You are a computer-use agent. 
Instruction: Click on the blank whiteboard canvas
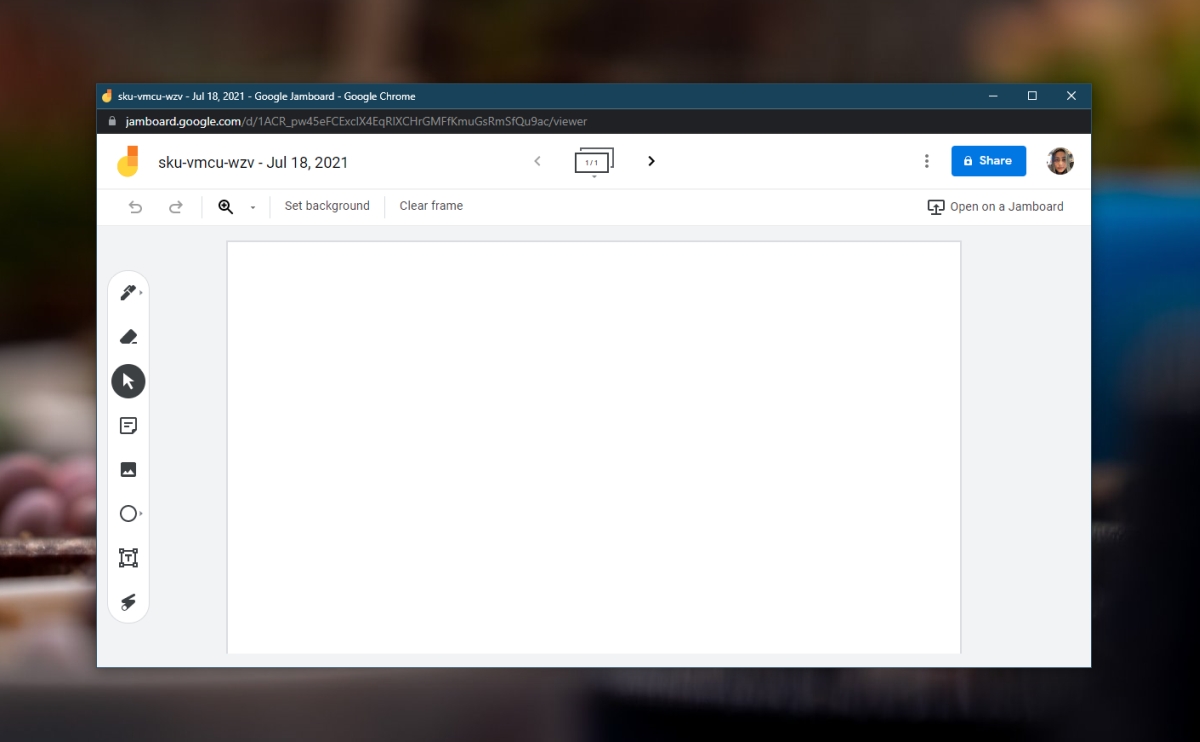594,447
